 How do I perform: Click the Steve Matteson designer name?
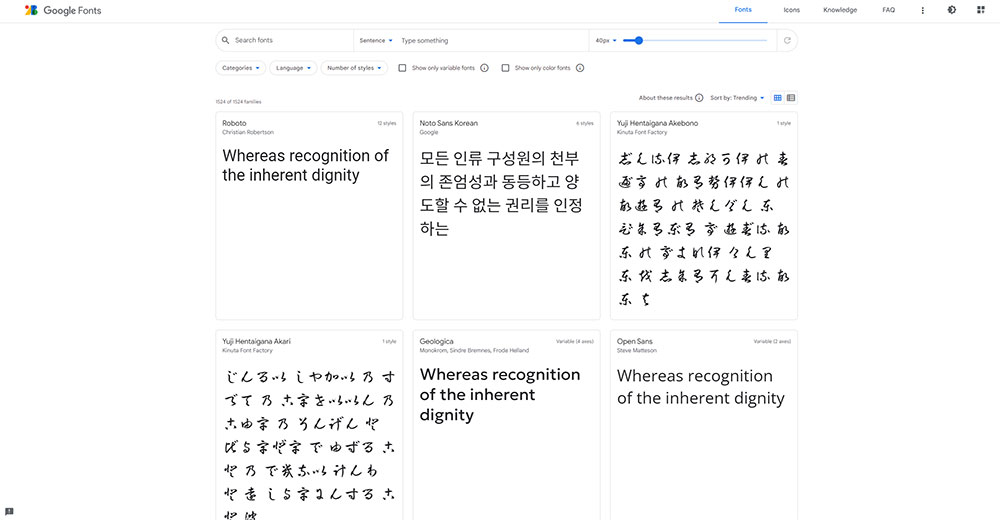pyautogui.click(x=636, y=350)
